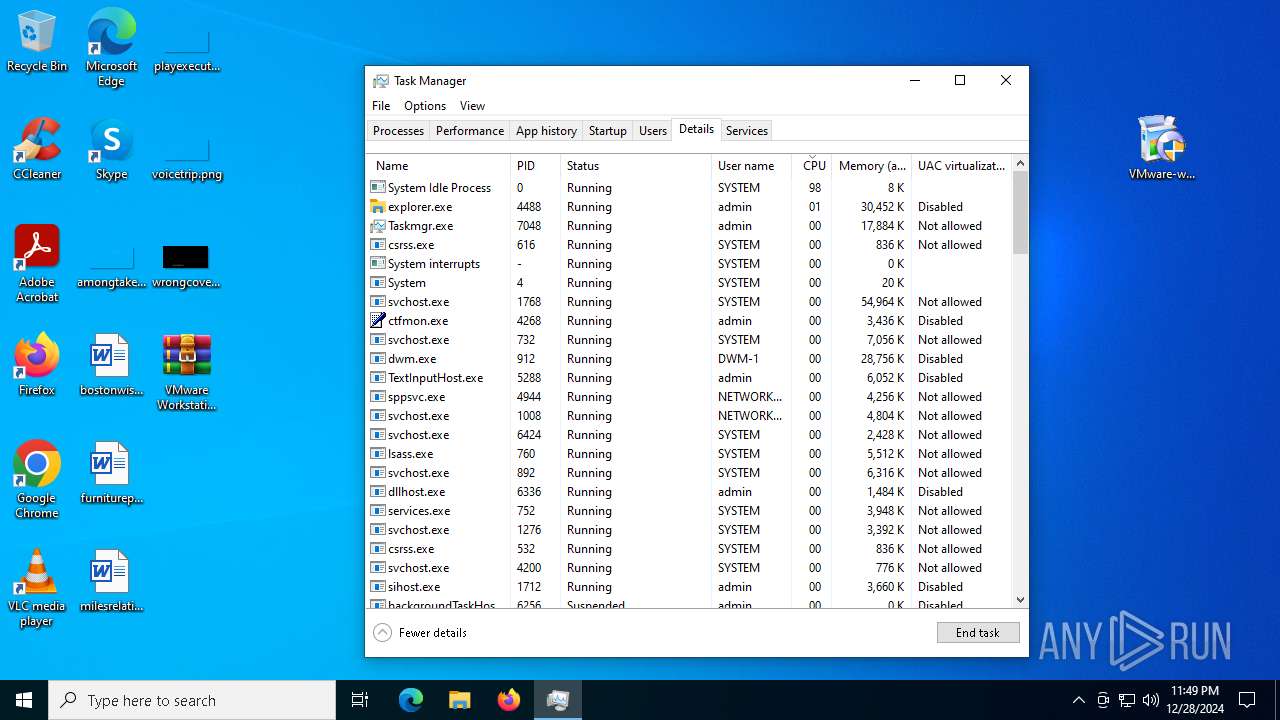Viewport: 1280px width, 720px height.
Task: Select Google Chrome desktop icon
Action: tap(37, 479)
